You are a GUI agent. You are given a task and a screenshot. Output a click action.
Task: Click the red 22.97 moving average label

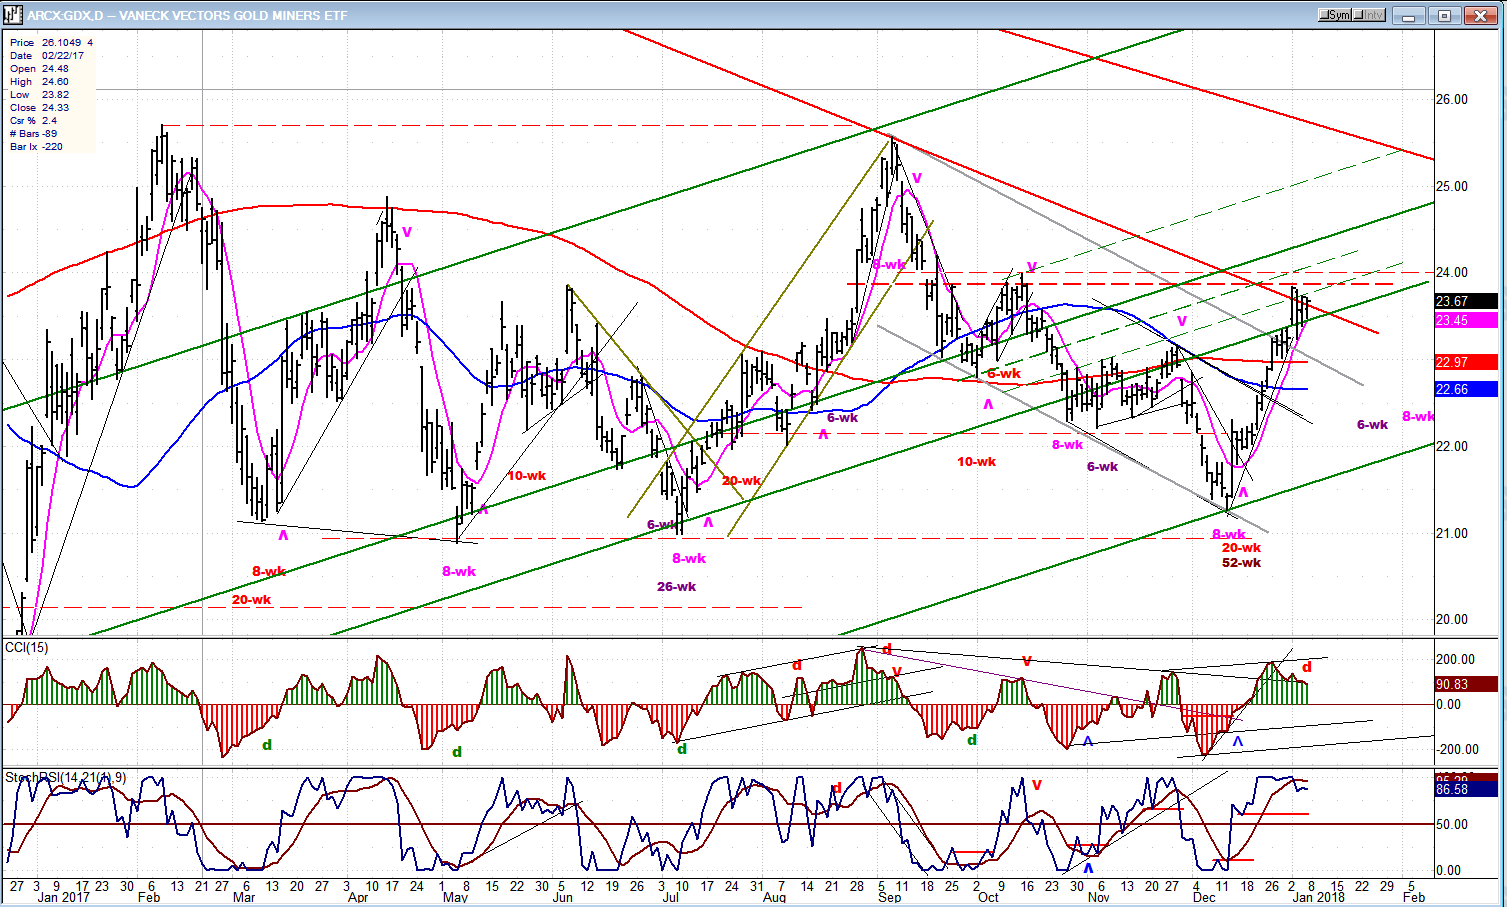click(x=1465, y=362)
